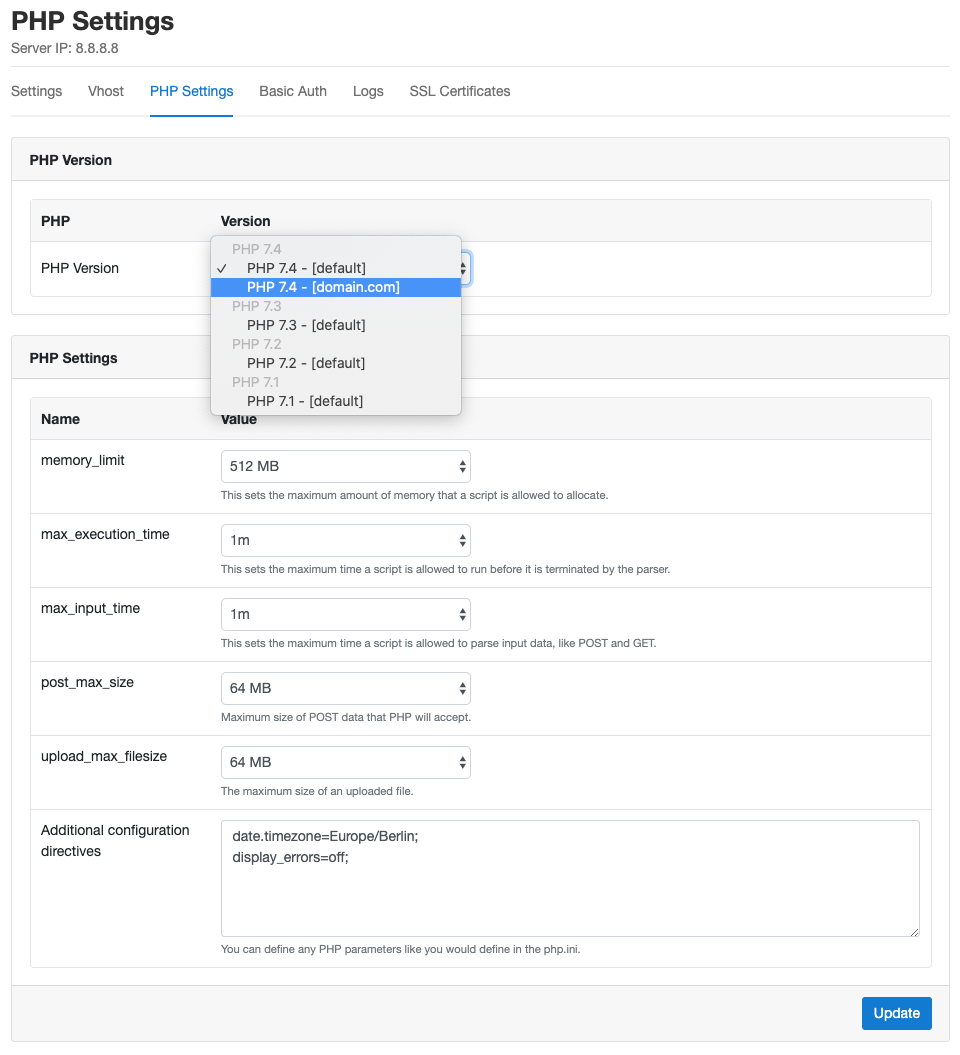Open the SSL Certificates tab
Screen dimensions: 960x1055
(459, 92)
